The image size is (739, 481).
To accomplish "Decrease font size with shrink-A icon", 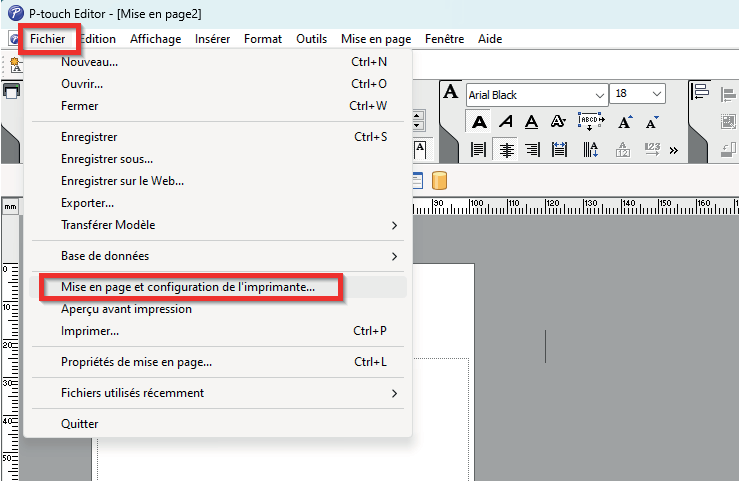I will 652,122.
